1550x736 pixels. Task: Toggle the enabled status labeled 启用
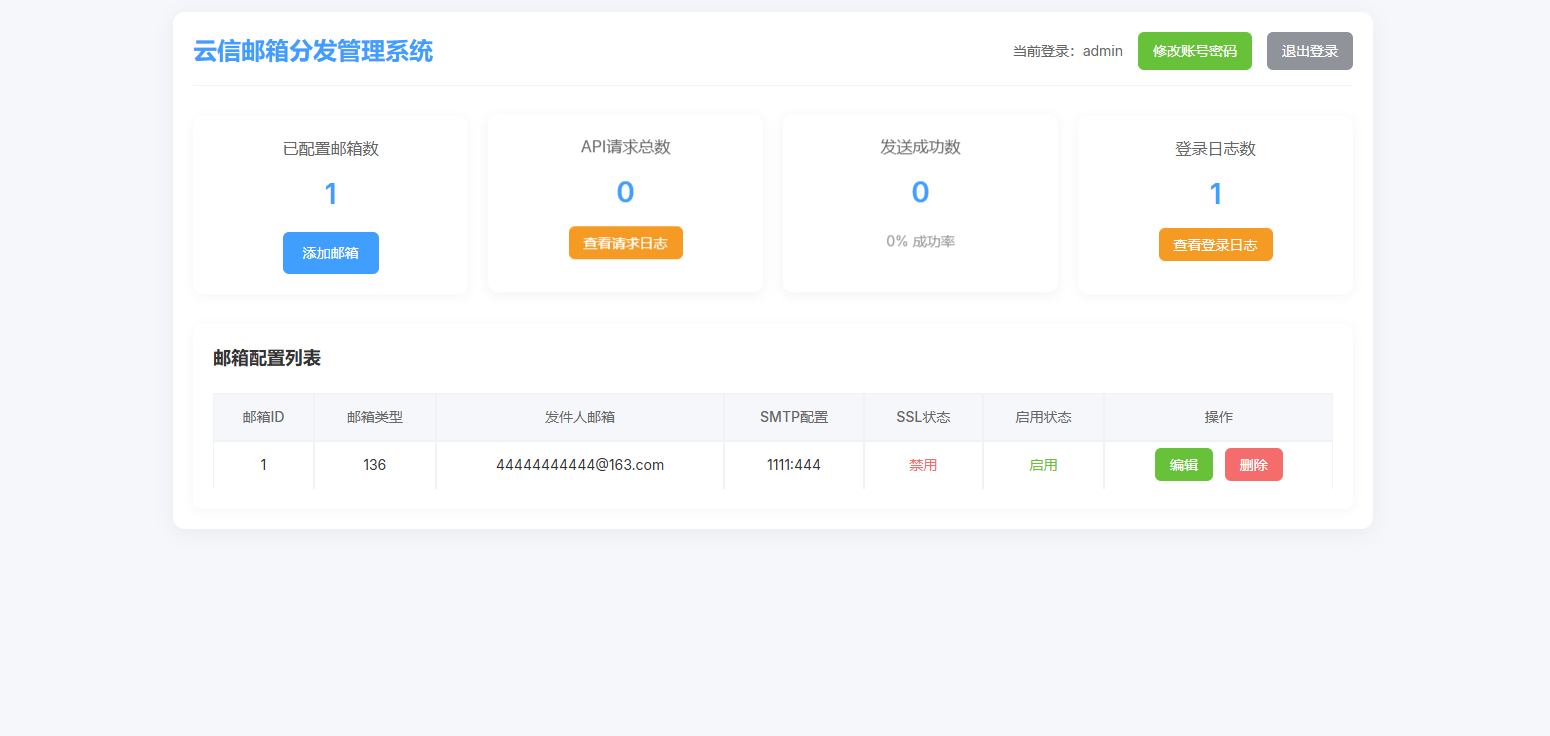1042,464
